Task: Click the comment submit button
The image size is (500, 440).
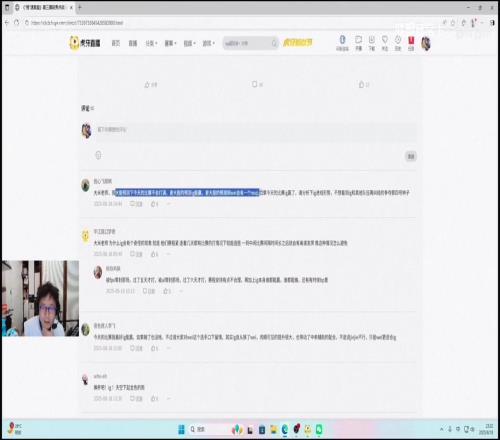Action: point(411,156)
